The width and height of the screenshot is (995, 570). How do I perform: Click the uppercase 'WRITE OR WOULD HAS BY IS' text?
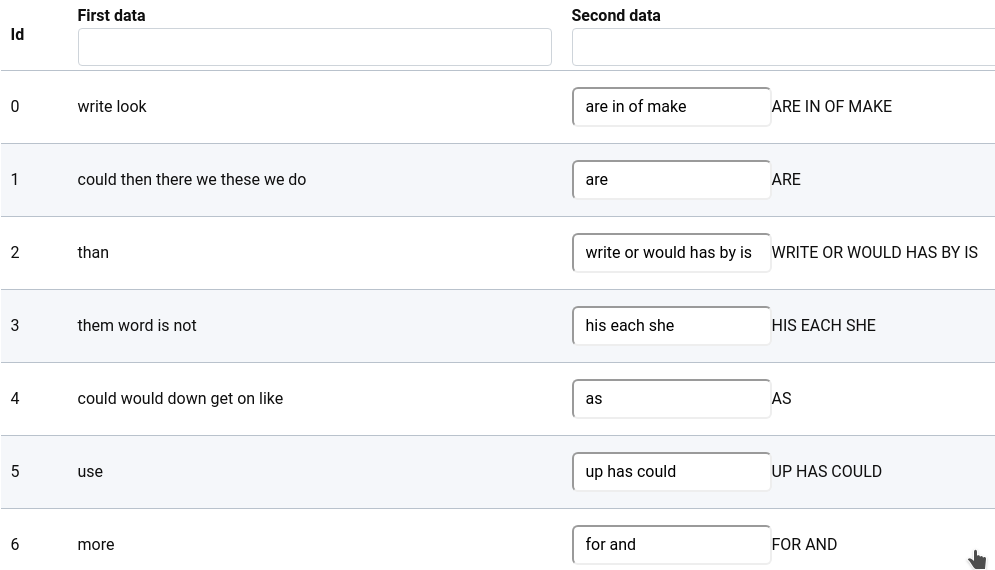coord(874,253)
